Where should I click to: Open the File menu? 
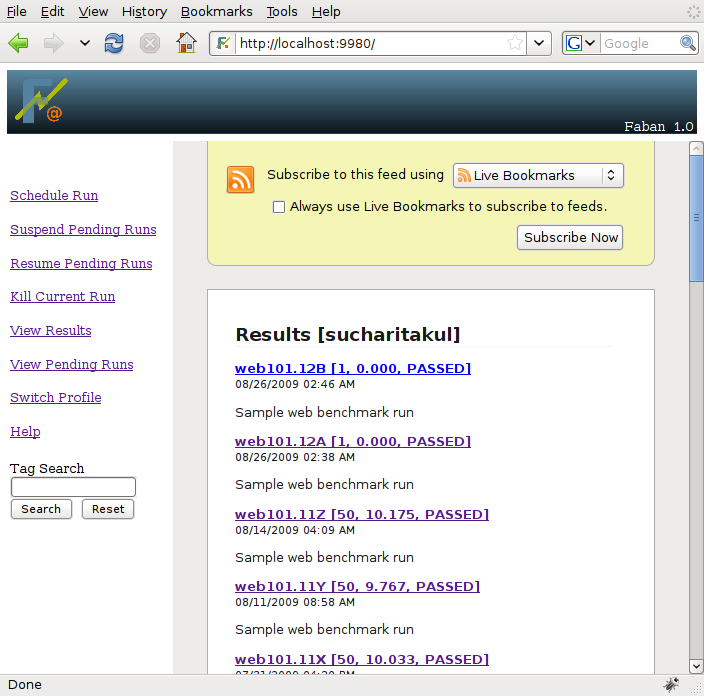[x=17, y=11]
